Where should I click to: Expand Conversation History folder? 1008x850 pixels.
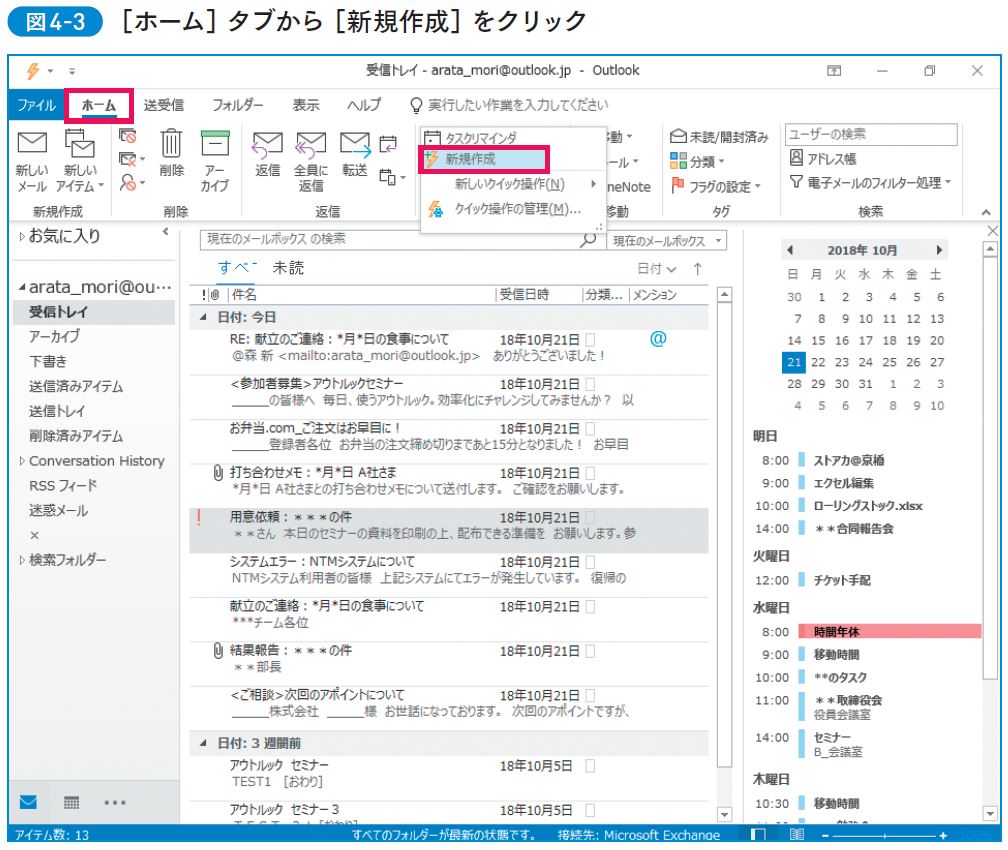point(22,461)
